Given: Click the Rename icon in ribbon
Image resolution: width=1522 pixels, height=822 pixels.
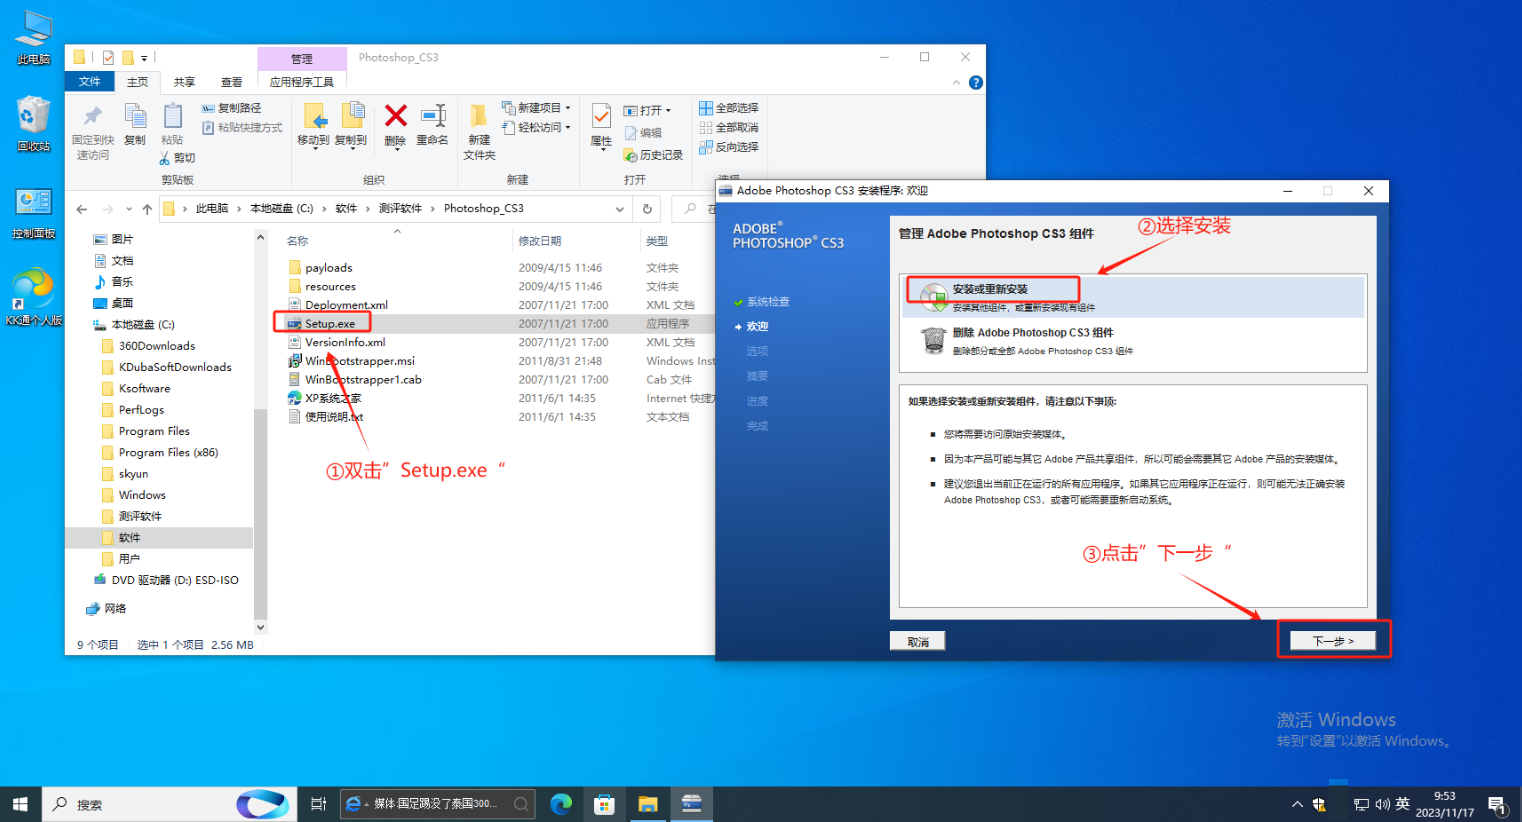Looking at the screenshot, I should pyautogui.click(x=432, y=124).
